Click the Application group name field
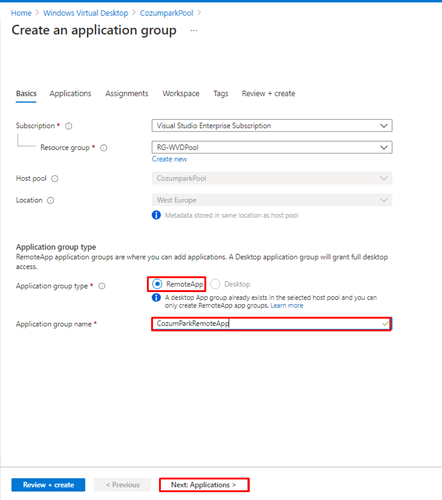The width and height of the screenshot is (442, 500). point(271,324)
